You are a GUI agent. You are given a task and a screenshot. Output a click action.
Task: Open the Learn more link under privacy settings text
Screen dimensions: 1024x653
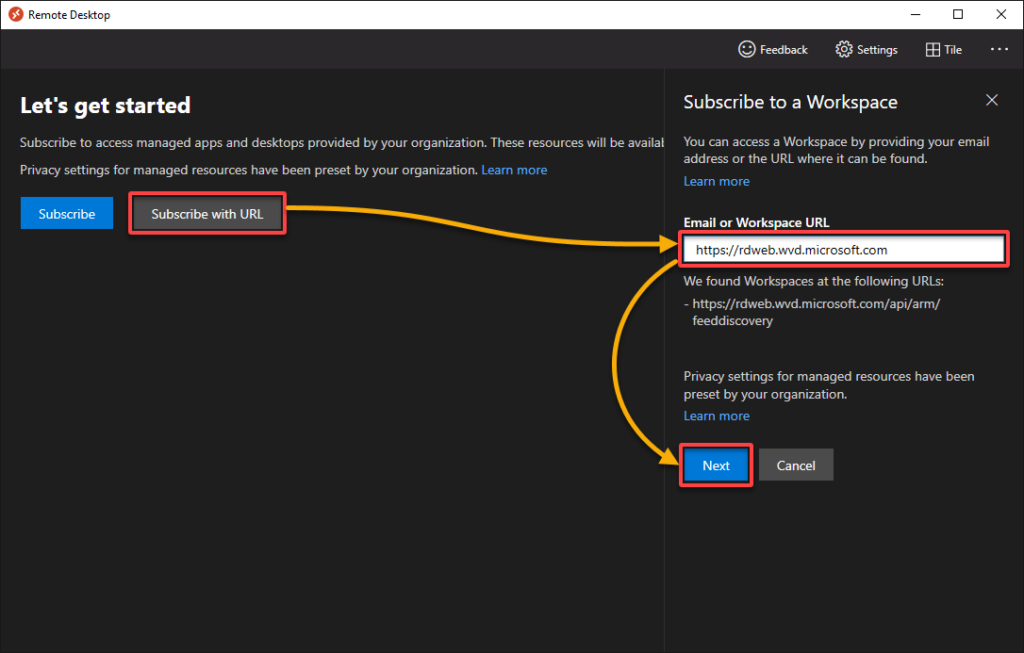[x=514, y=169]
